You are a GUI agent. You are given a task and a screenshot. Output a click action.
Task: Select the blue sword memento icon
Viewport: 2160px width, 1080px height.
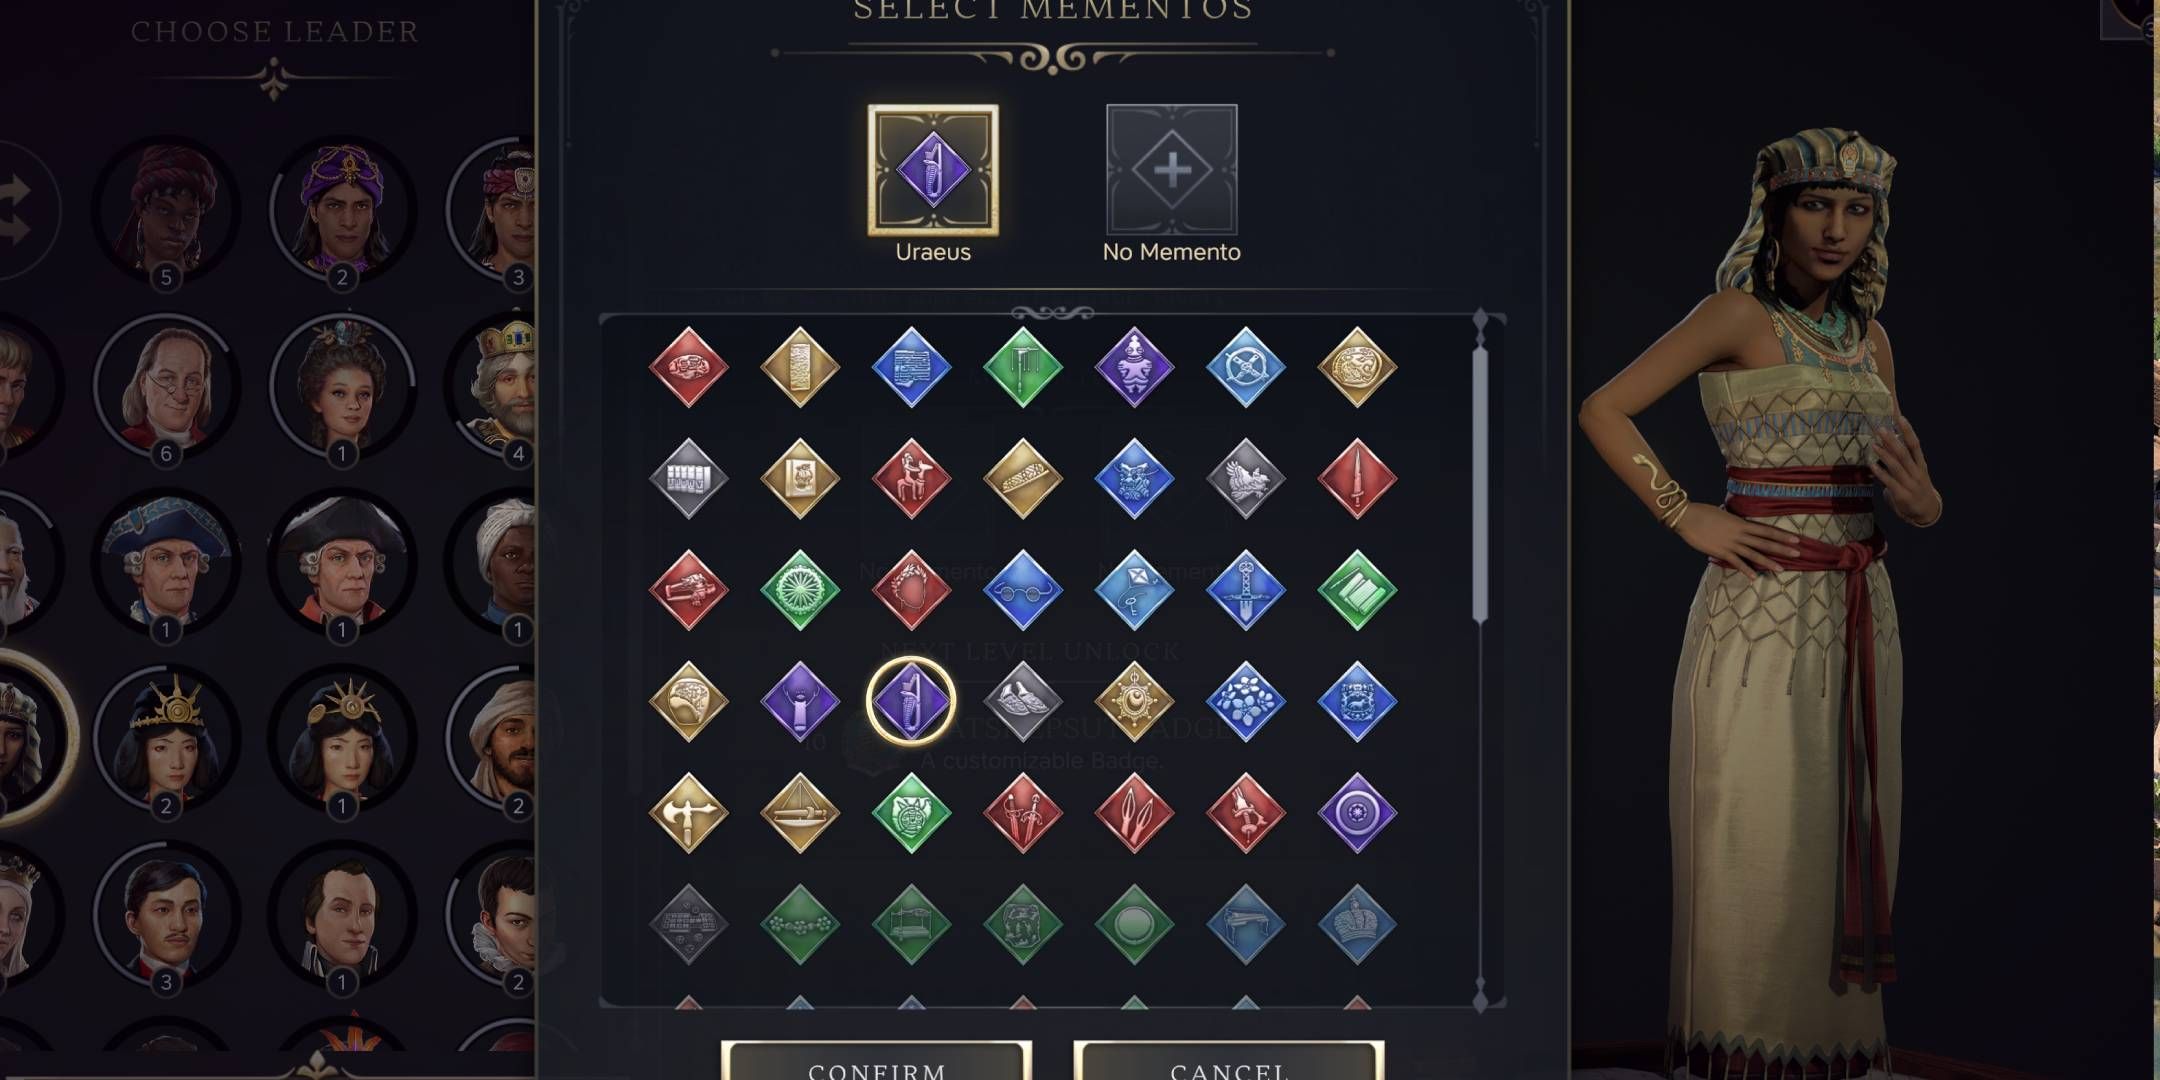tap(1245, 590)
